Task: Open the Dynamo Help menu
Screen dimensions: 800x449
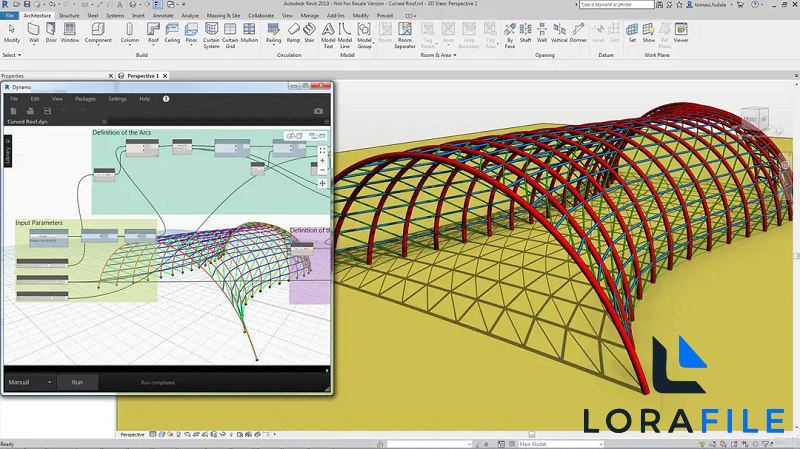Action: click(x=145, y=99)
